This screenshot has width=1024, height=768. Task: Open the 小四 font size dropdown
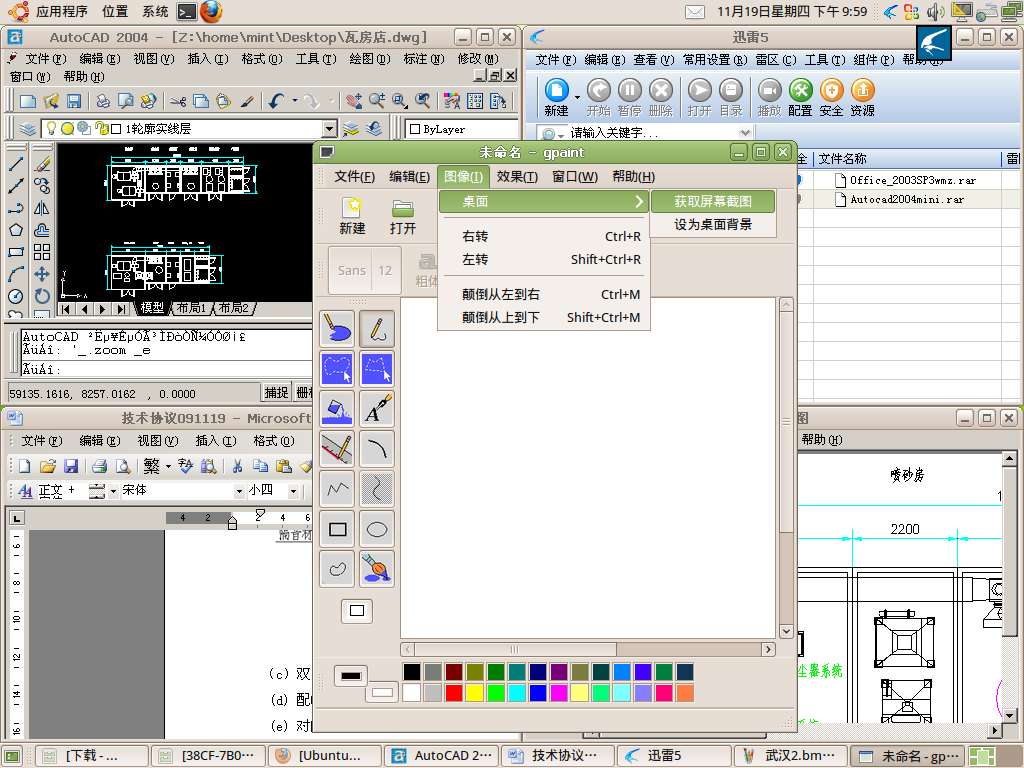(293, 490)
